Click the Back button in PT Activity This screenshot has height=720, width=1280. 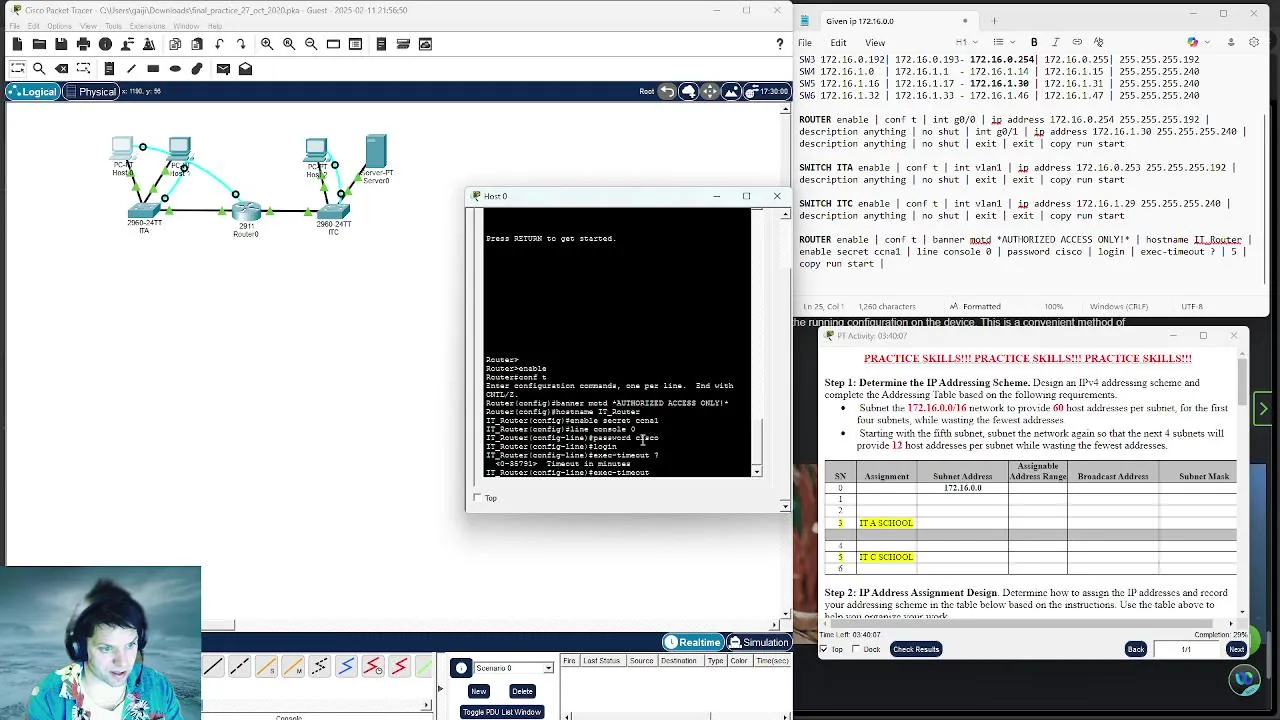coord(1136,649)
